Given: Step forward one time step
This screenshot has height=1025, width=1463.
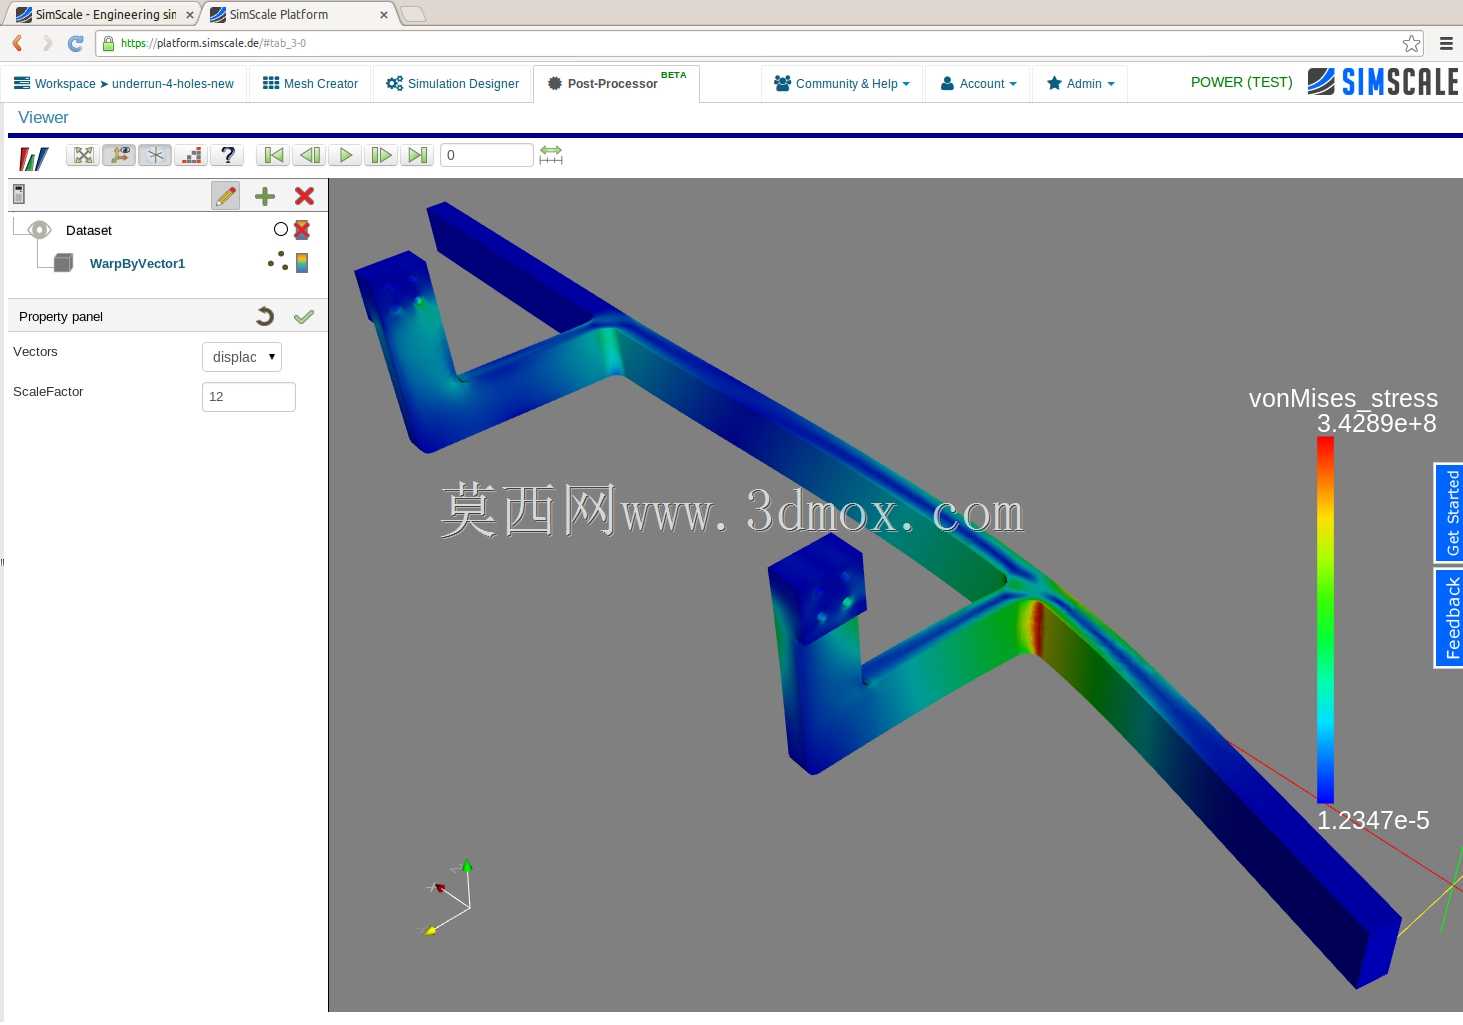Looking at the screenshot, I should (x=381, y=155).
